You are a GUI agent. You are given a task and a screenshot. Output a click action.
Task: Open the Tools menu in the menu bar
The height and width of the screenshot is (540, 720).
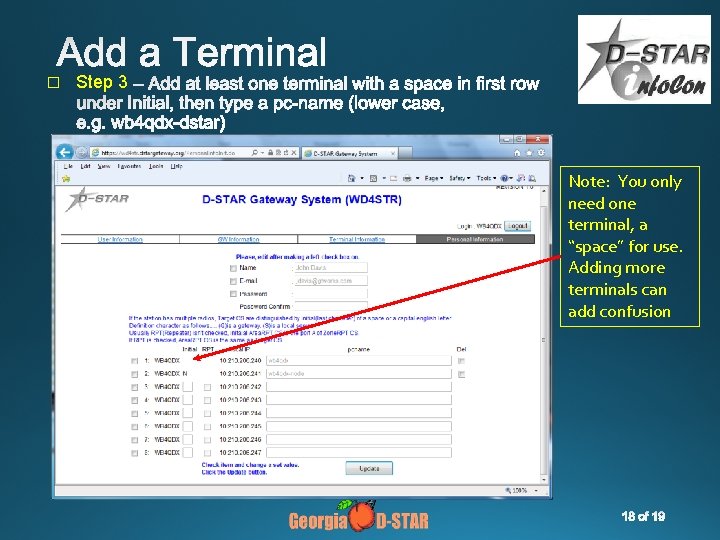(x=156, y=166)
